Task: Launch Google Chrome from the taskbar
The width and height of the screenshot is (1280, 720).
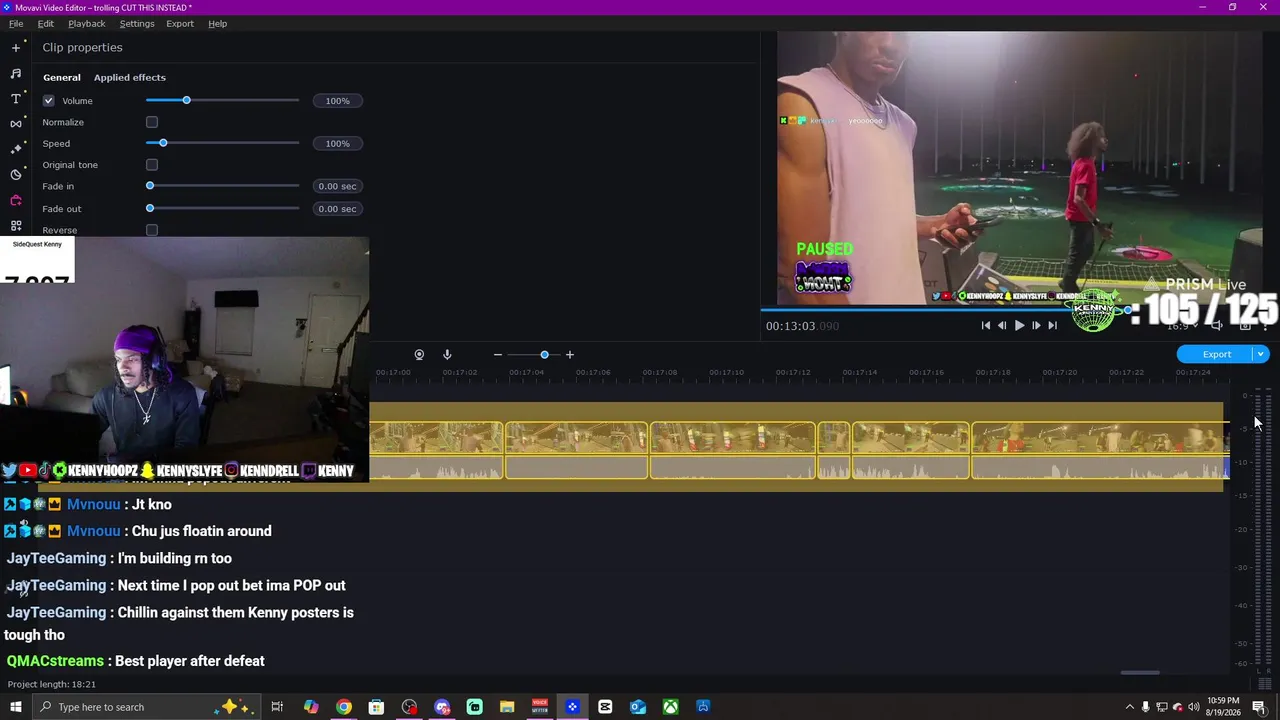Action: tap(344, 707)
